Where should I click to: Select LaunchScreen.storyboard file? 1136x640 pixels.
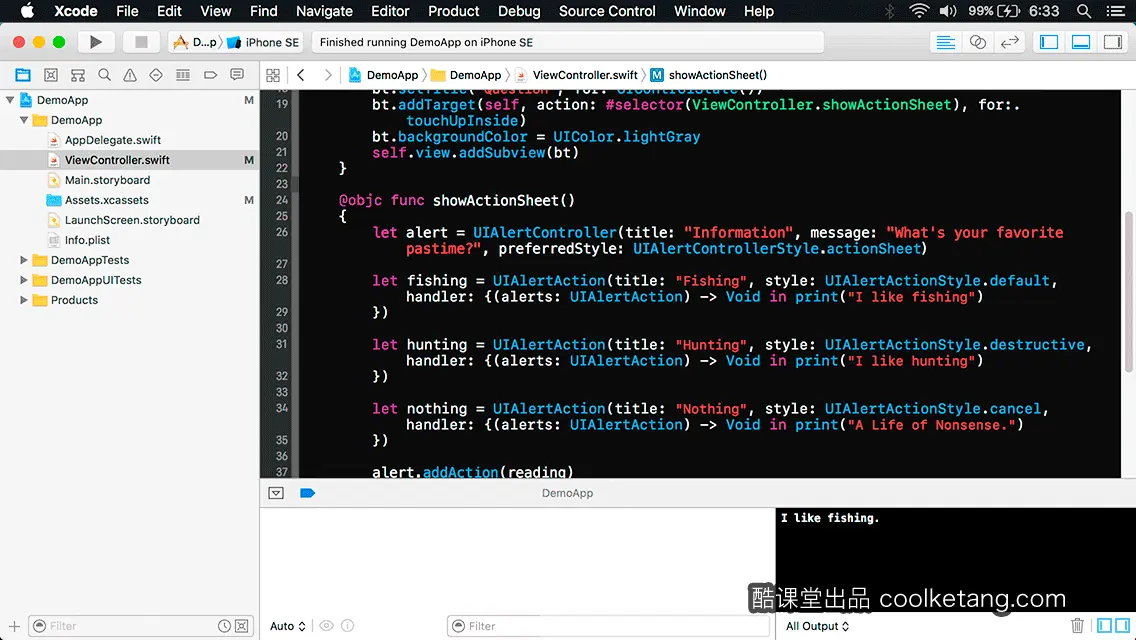[x=132, y=220]
